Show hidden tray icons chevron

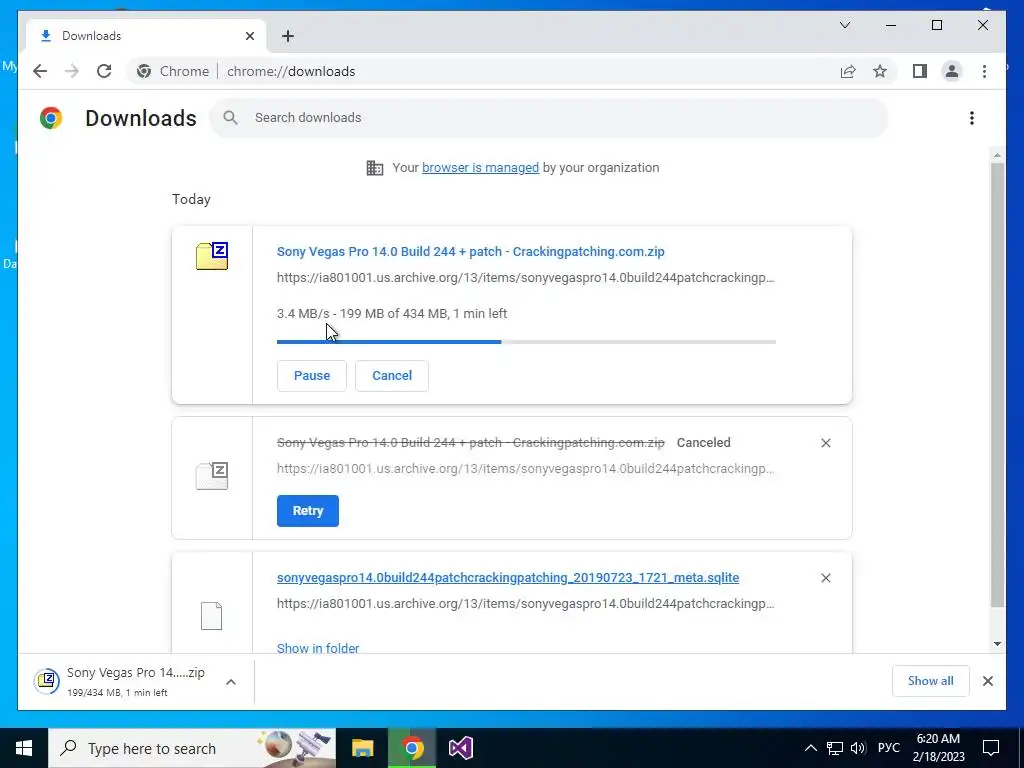pyautogui.click(x=810, y=748)
